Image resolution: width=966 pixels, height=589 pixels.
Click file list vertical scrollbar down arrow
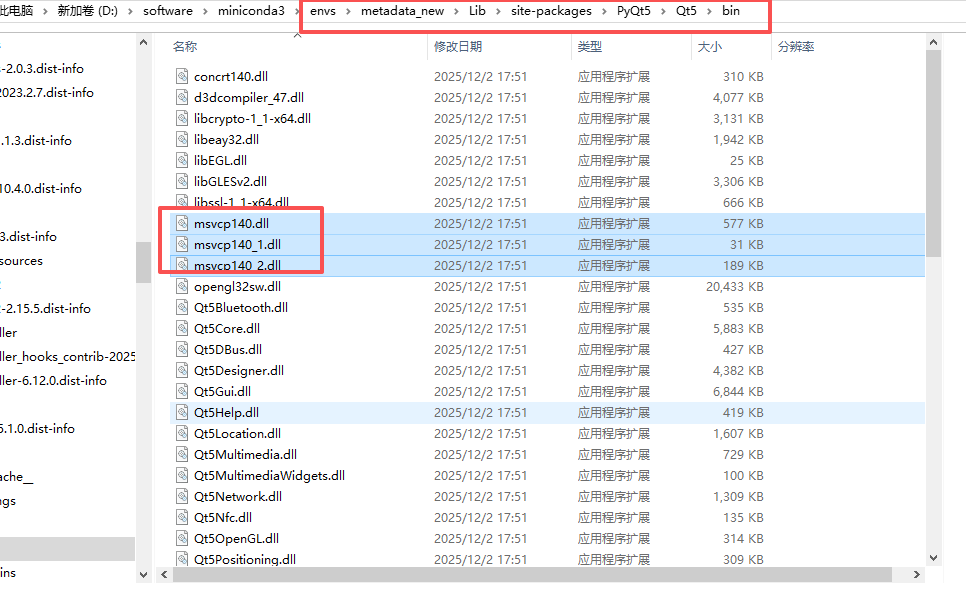[933, 558]
